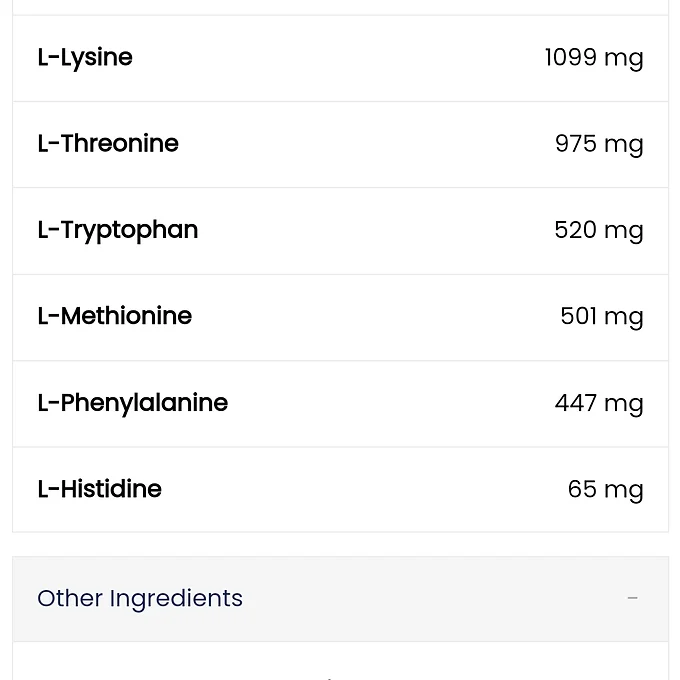The image size is (680, 680).
Task: Select the L-Tryptophan ingredient name
Action: coord(118,230)
